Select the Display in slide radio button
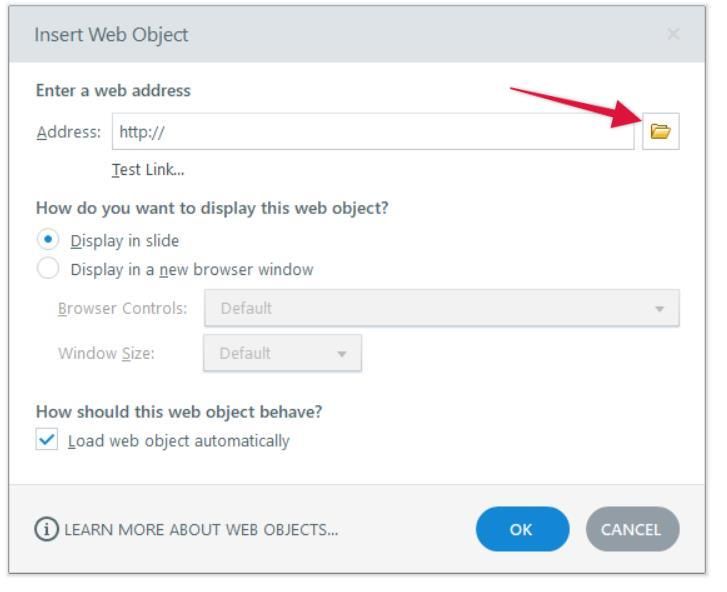This screenshot has width=727, height=592. [47, 240]
